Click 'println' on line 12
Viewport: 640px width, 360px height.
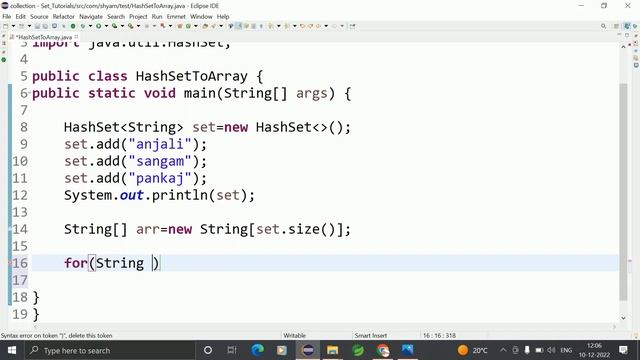(x=180, y=195)
